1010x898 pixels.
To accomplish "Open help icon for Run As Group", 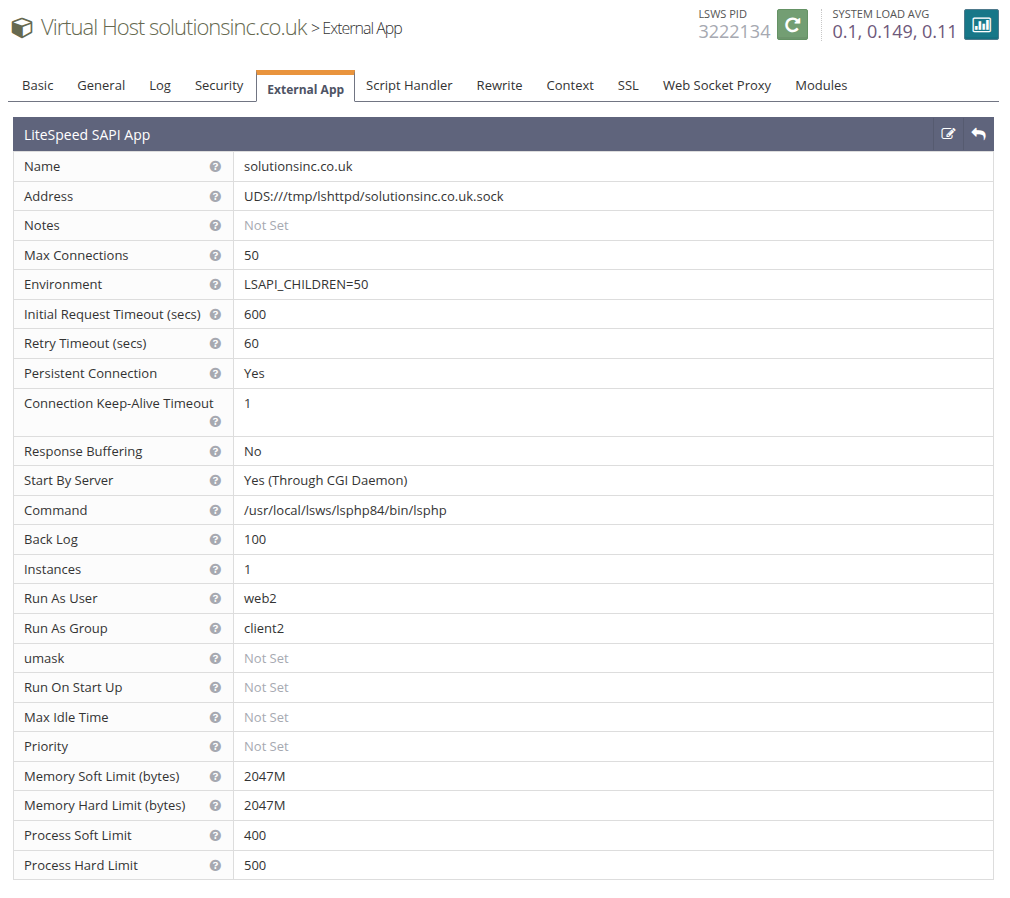I will (x=215, y=629).
